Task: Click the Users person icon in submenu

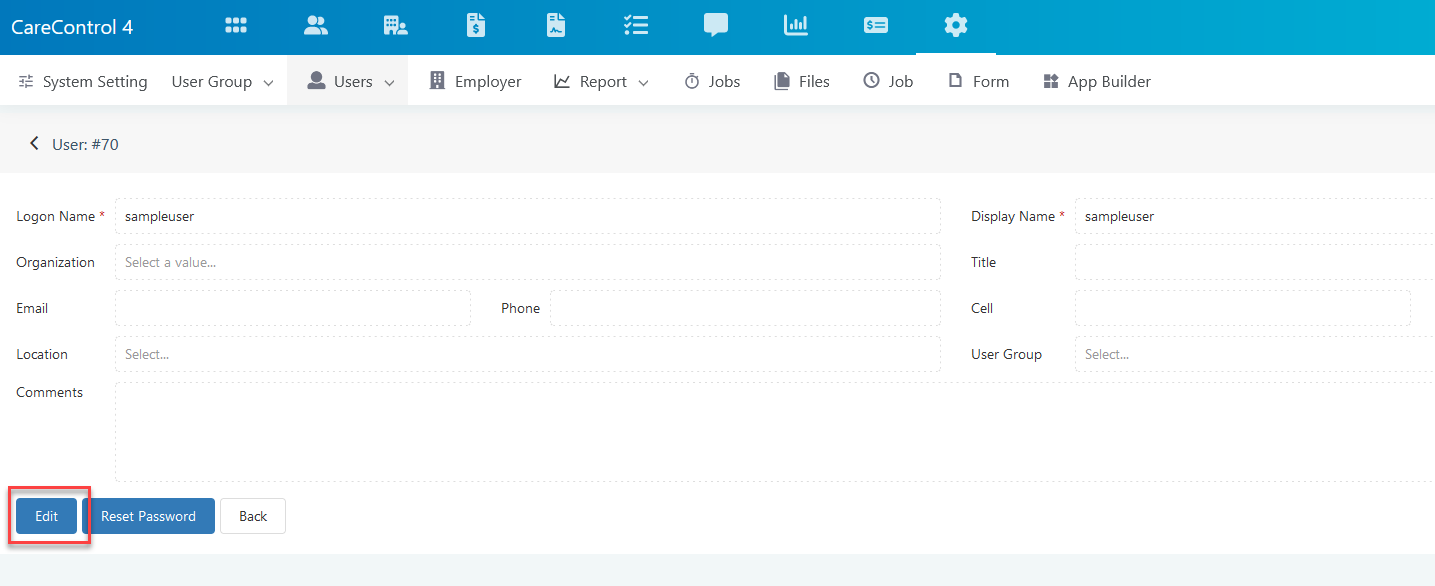Action: tap(316, 81)
